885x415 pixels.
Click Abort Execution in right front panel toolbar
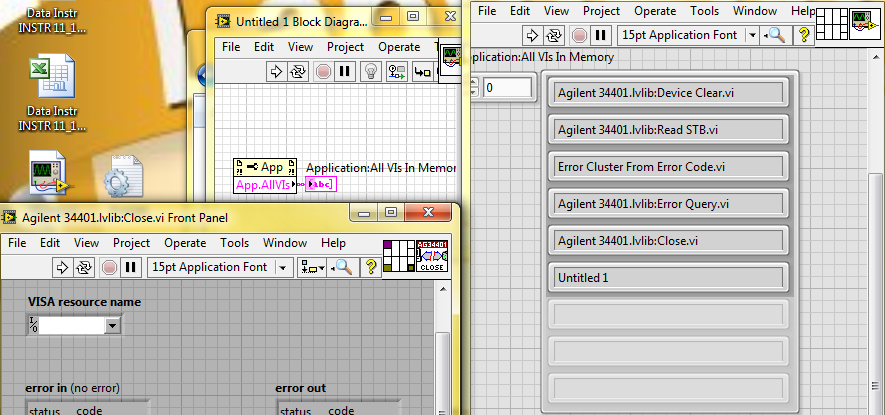pos(580,35)
